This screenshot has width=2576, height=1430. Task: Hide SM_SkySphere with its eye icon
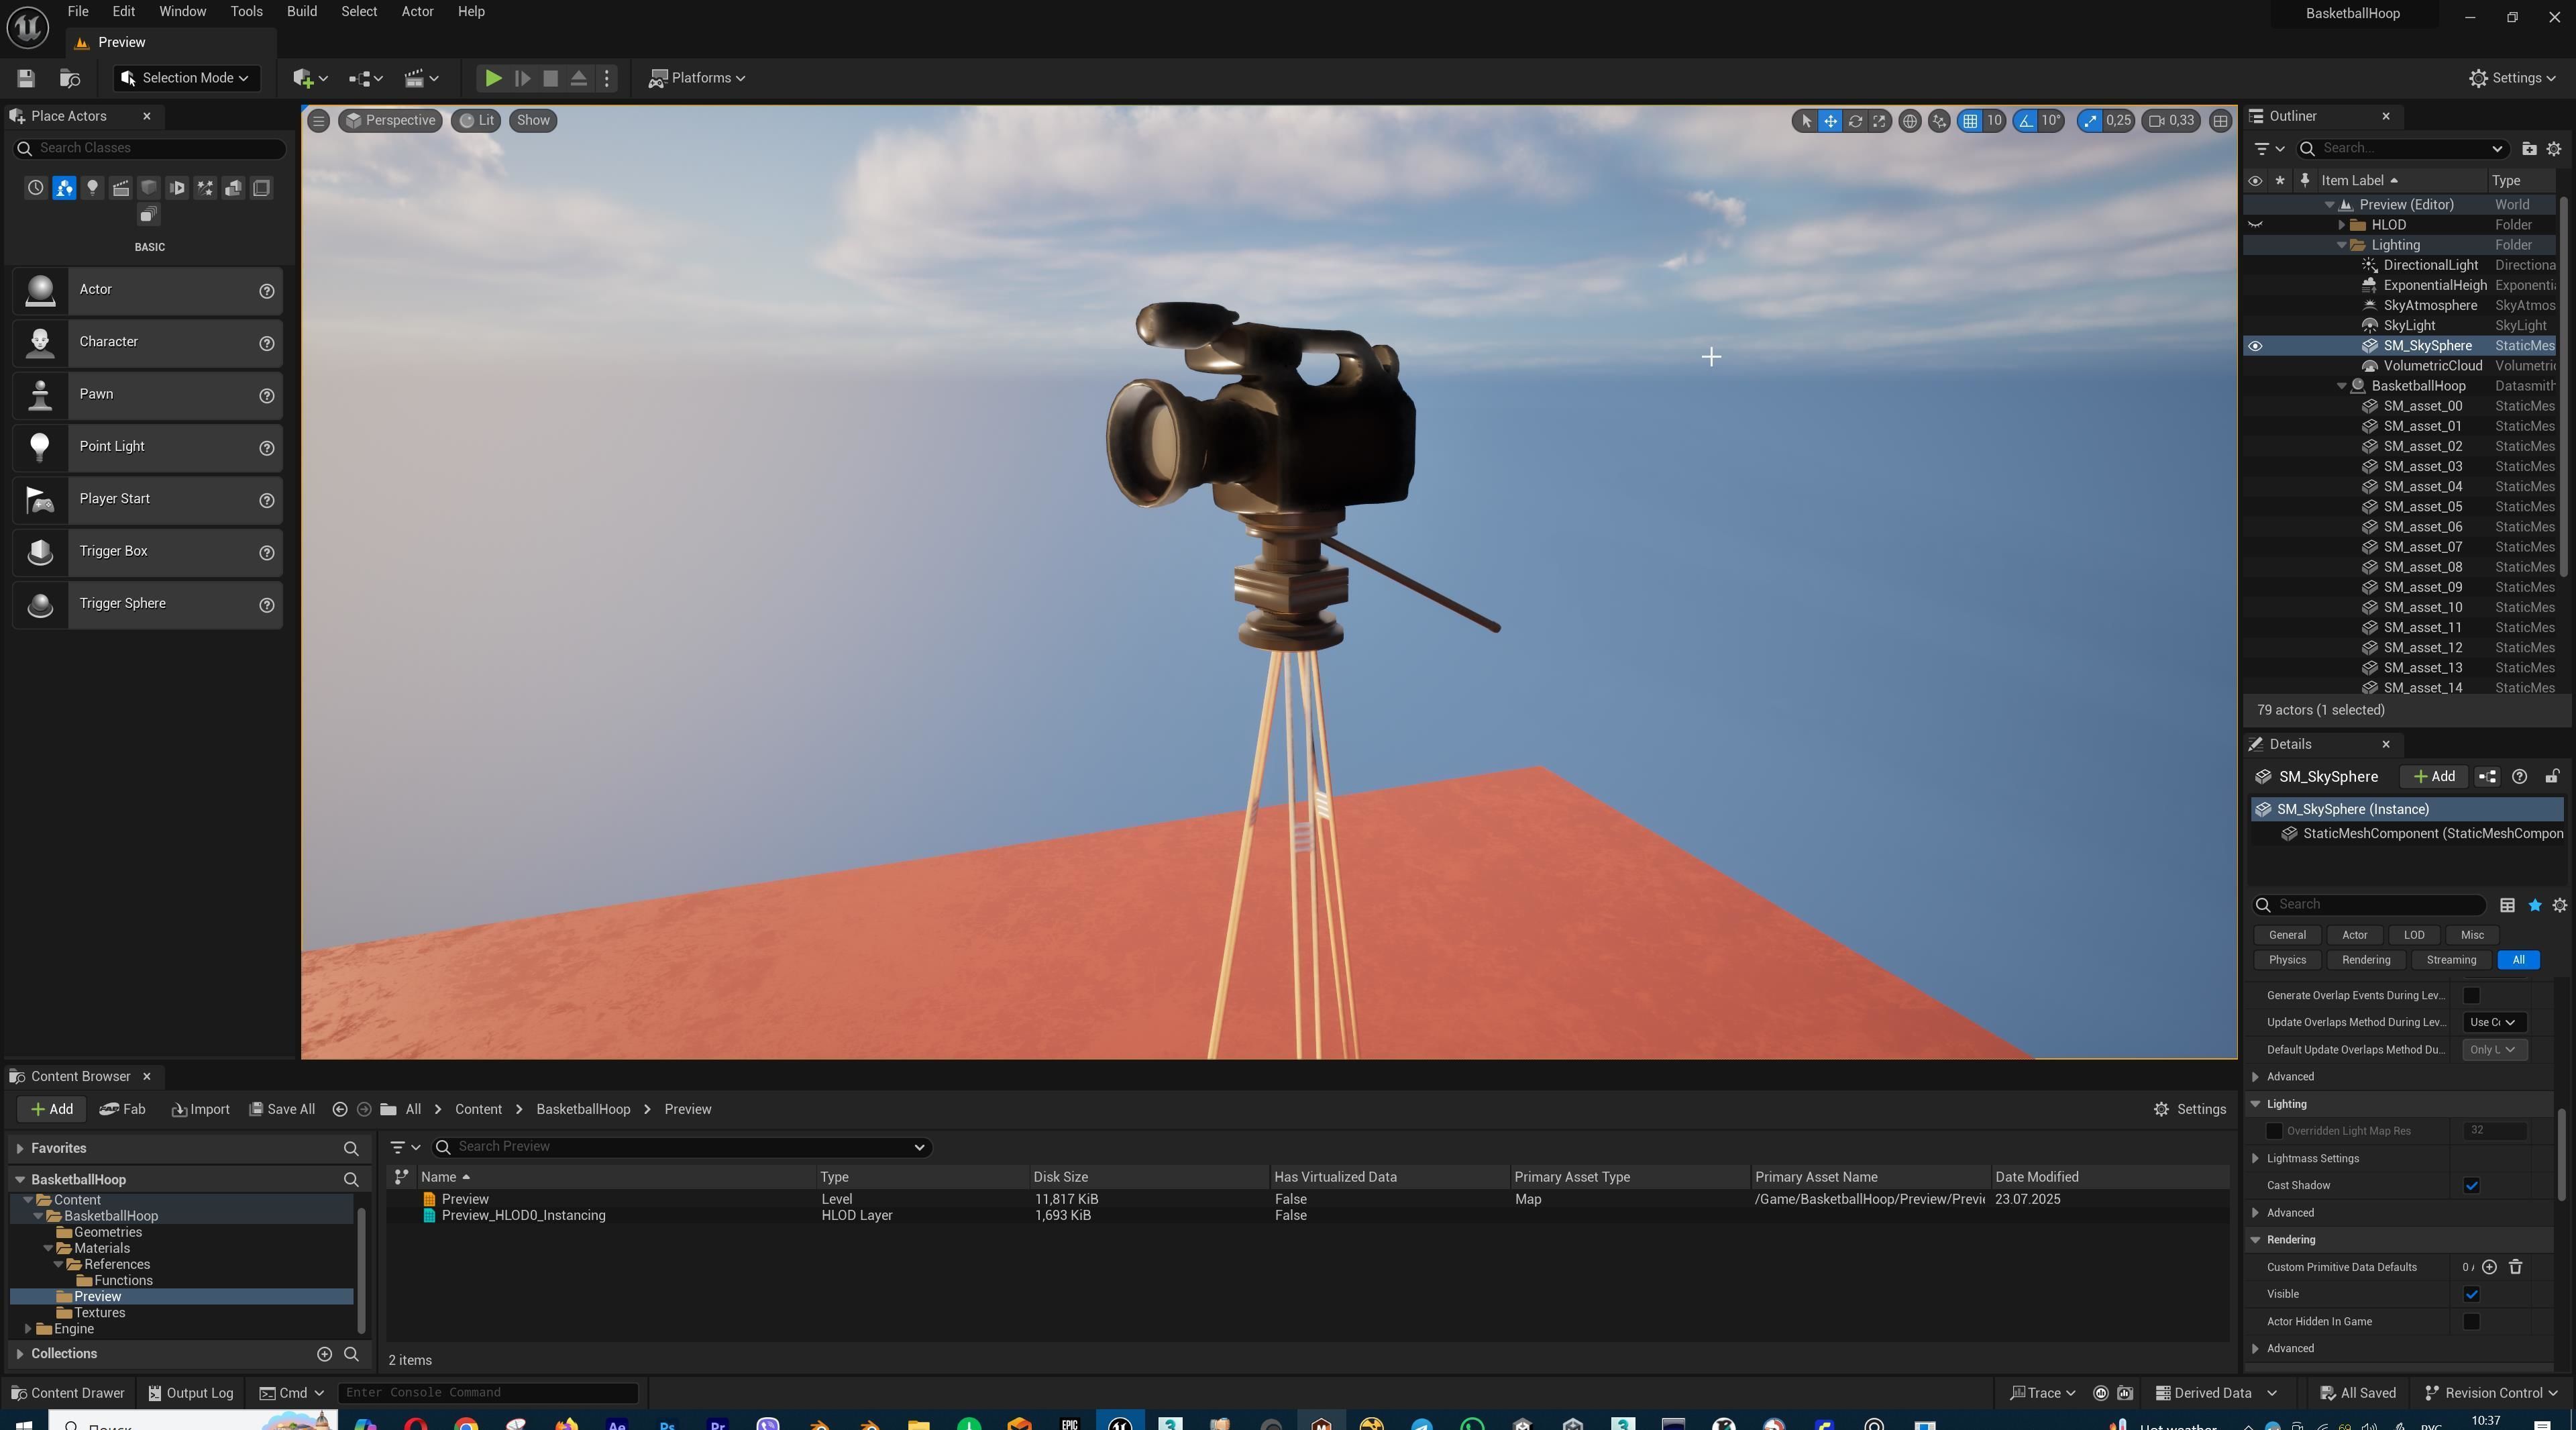click(x=2255, y=346)
